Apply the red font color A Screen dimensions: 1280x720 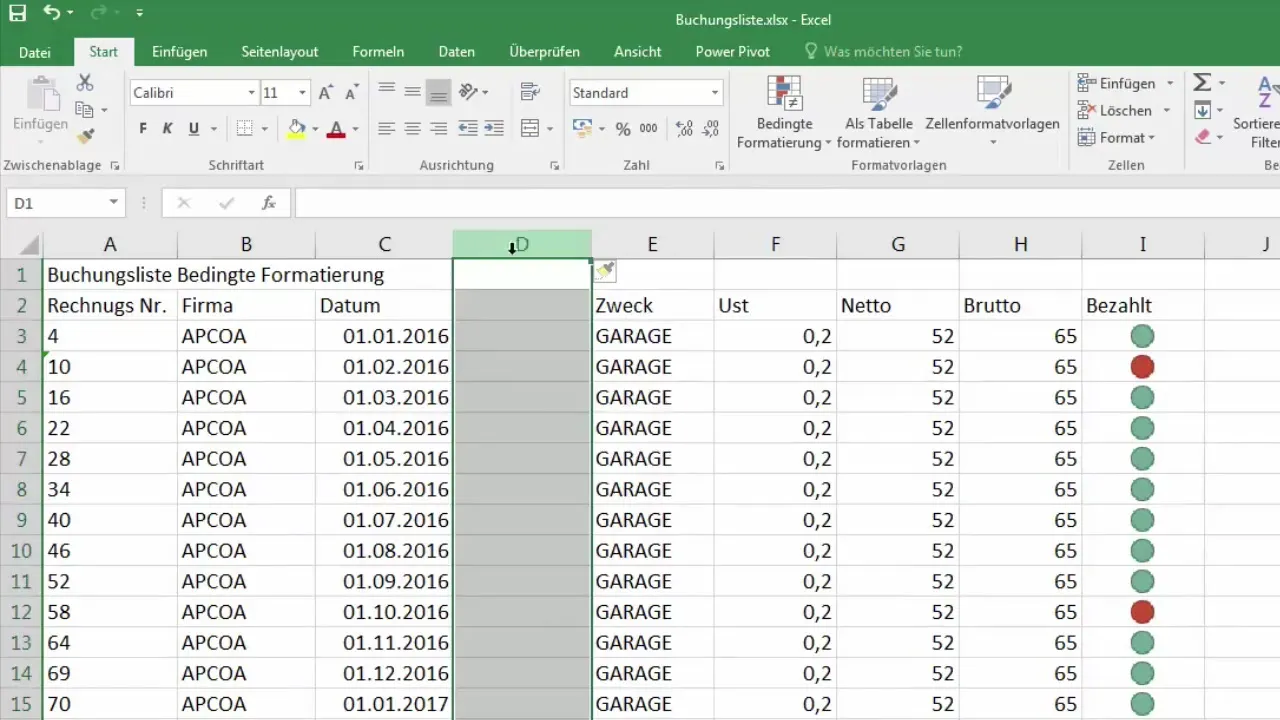point(336,128)
